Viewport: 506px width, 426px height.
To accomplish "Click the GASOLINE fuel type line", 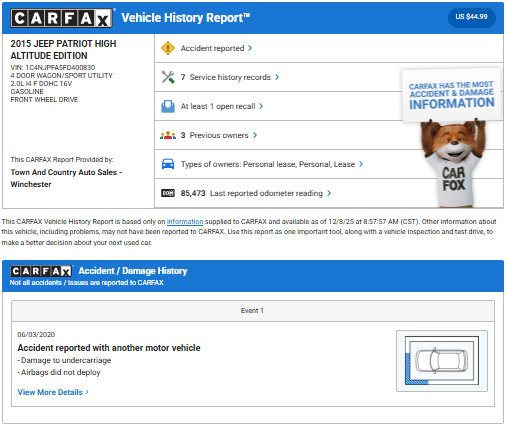I will [27, 92].
